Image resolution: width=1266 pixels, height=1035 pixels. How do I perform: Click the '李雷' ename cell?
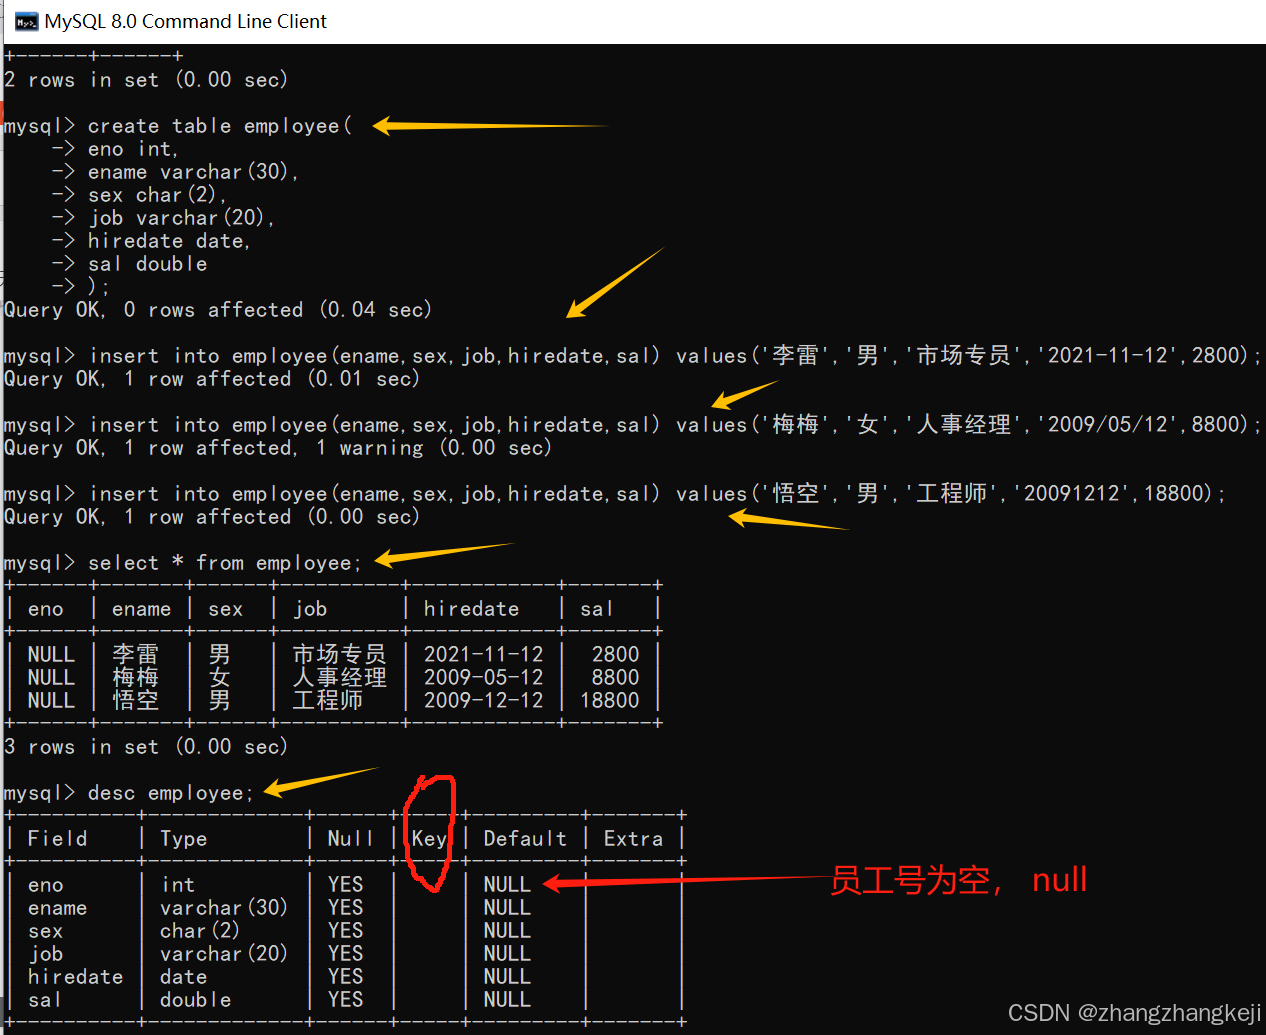pyautogui.click(x=135, y=655)
